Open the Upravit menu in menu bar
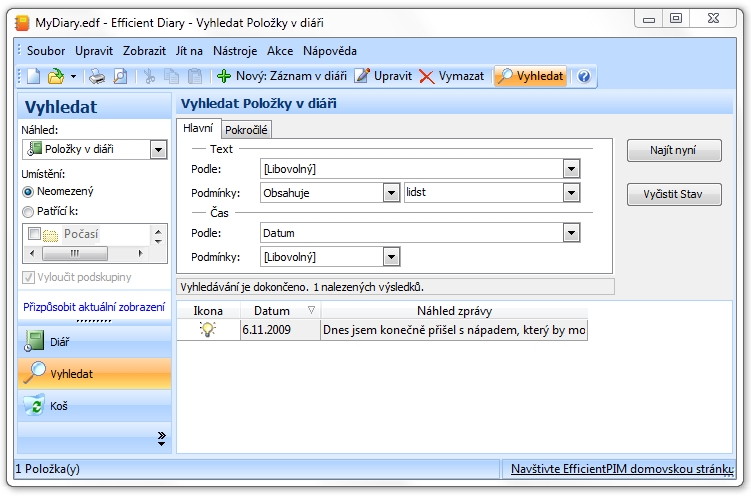The width and height of the screenshot is (751, 497). (x=94, y=51)
